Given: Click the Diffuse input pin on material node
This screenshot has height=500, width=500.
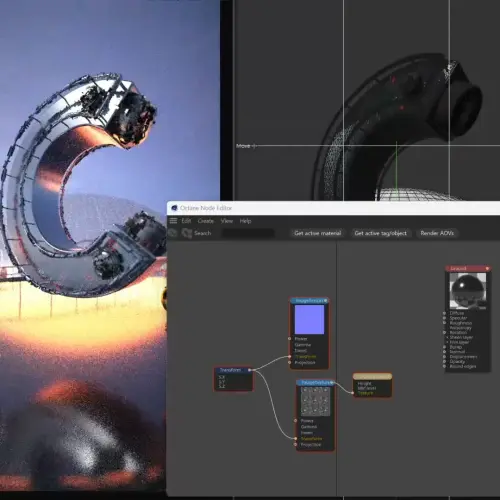Looking at the screenshot, I should (x=444, y=313).
